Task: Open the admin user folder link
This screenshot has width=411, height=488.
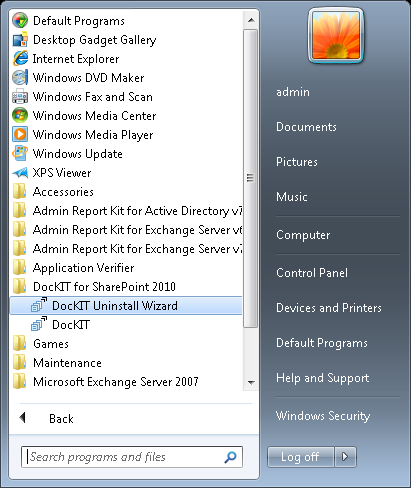Action: (x=293, y=92)
